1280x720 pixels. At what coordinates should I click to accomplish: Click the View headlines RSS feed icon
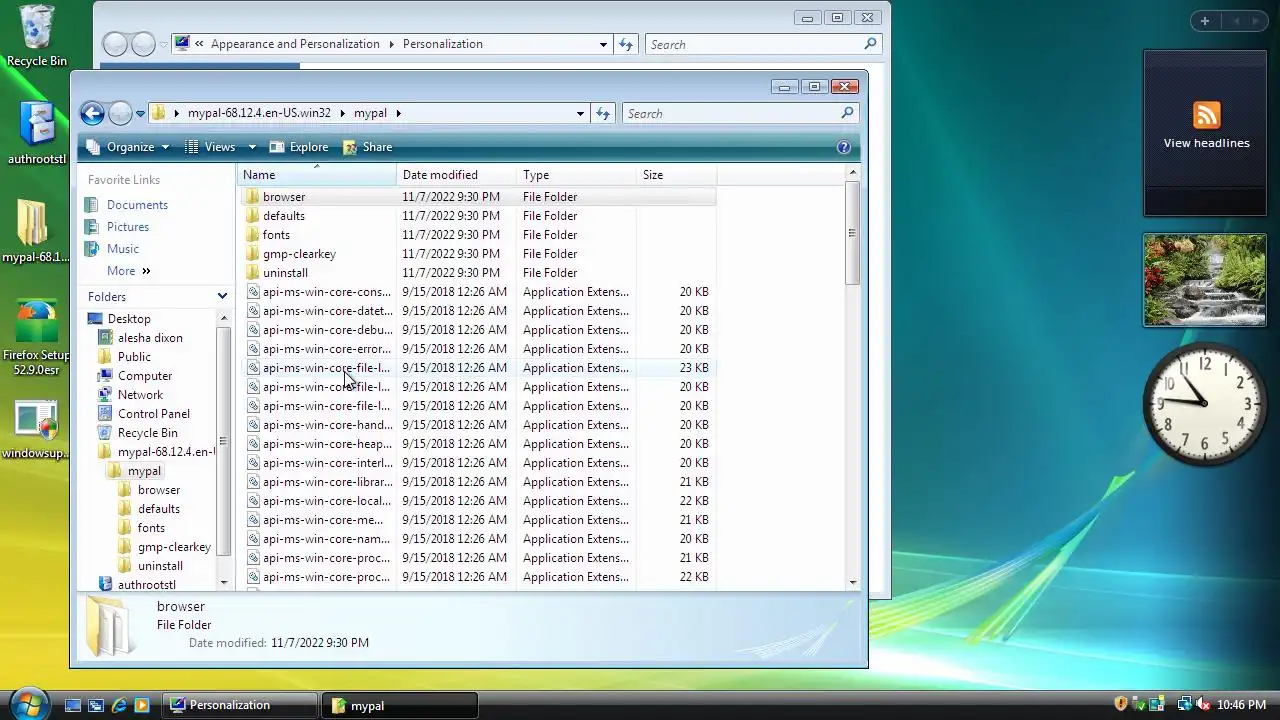1206,115
